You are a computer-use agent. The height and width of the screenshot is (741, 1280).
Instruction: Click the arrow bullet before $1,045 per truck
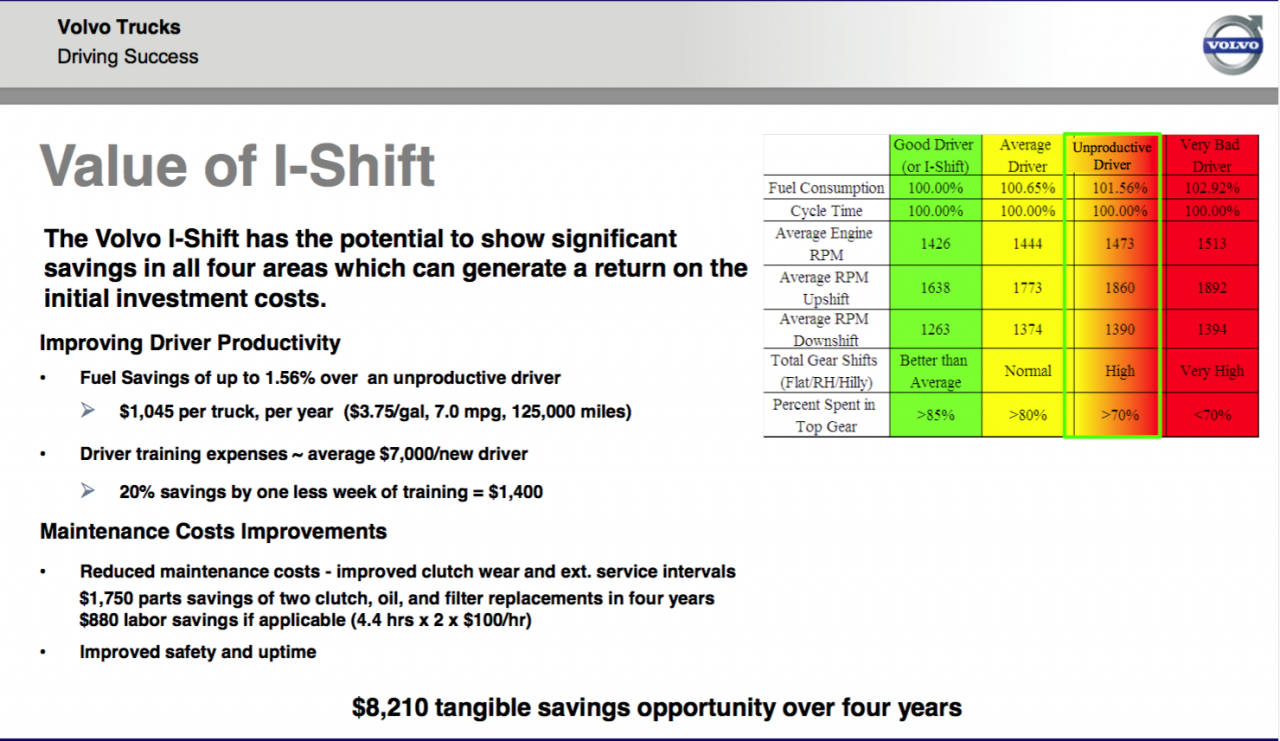click(88, 411)
